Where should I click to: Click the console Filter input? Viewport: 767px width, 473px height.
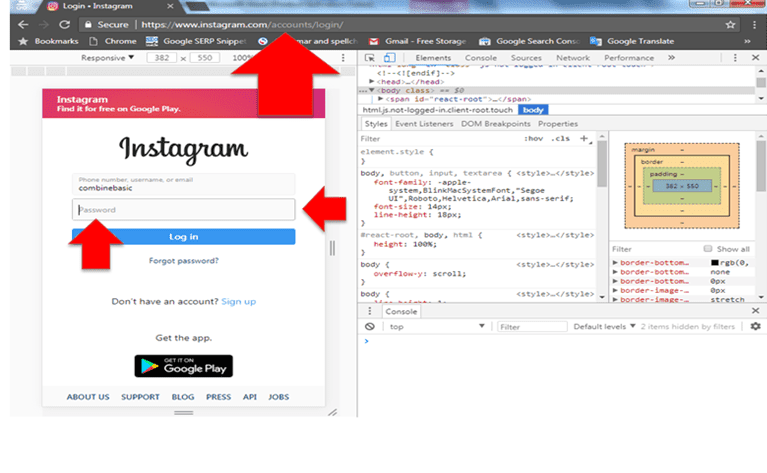(x=532, y=326)
